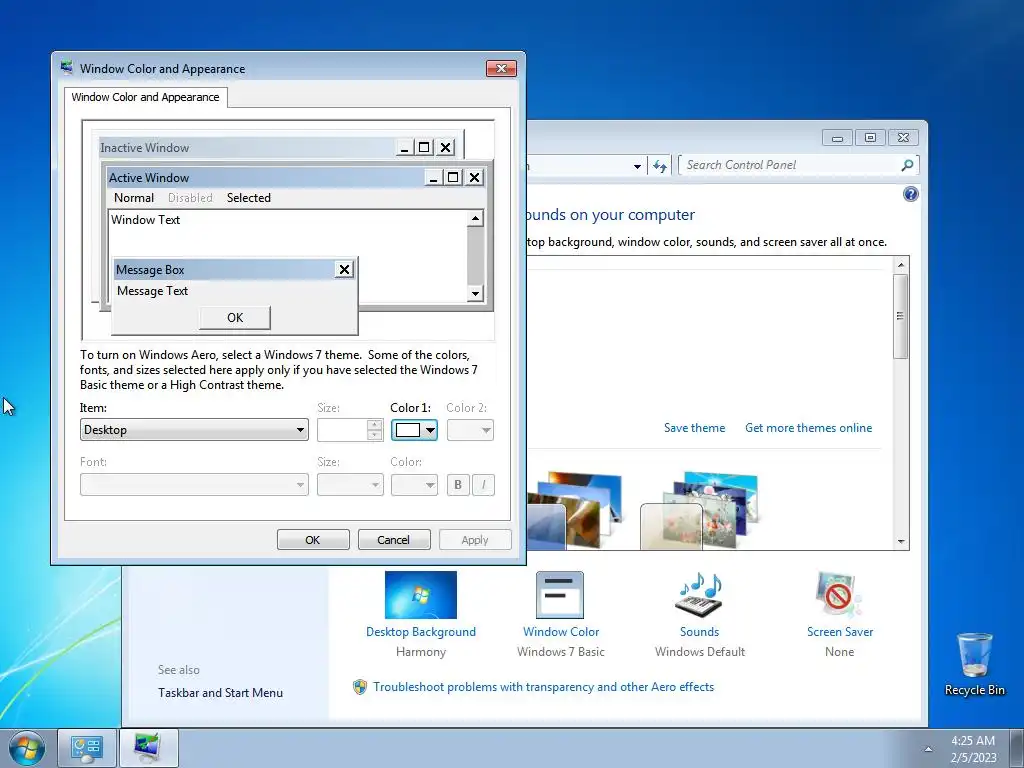This screenshot has height=768, width=1024.
Task: Open the Font Color dropdown
Action: (414, 485)
